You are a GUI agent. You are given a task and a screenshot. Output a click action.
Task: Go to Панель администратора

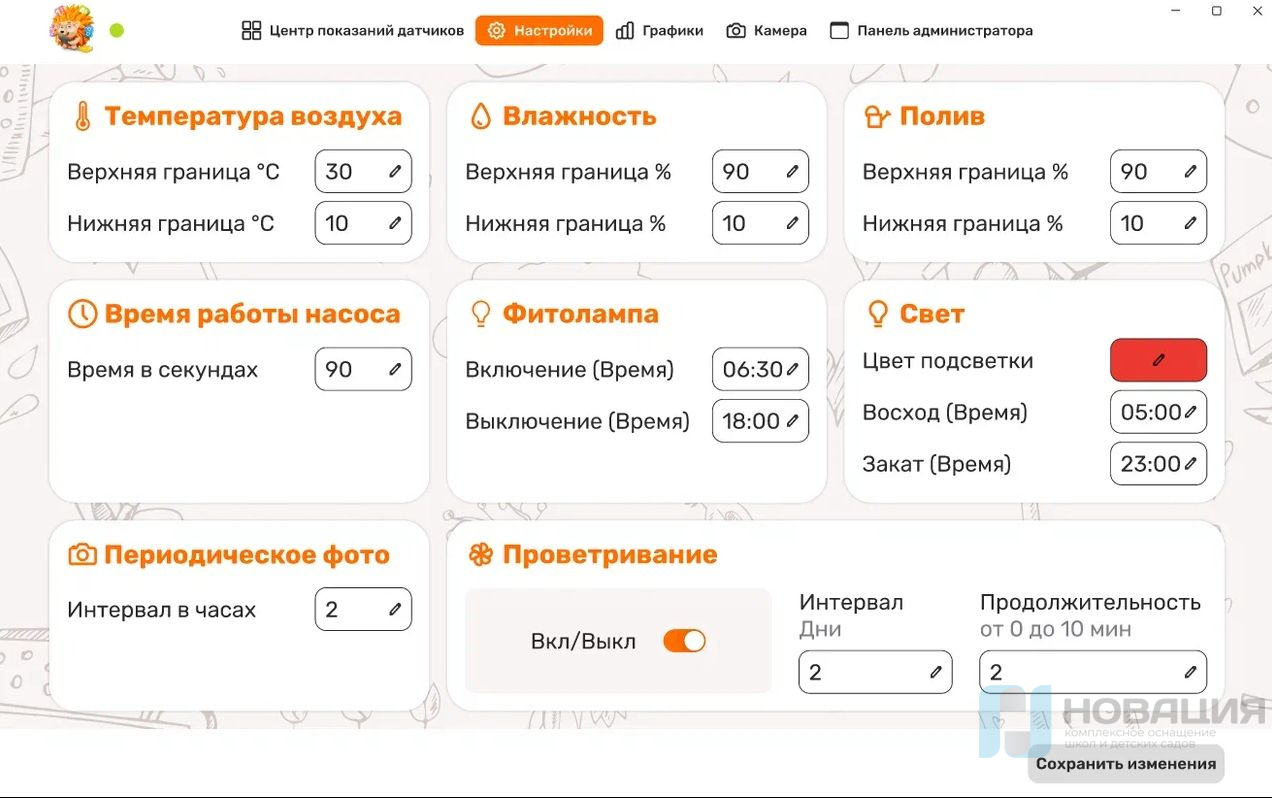[x=931, y=31]
